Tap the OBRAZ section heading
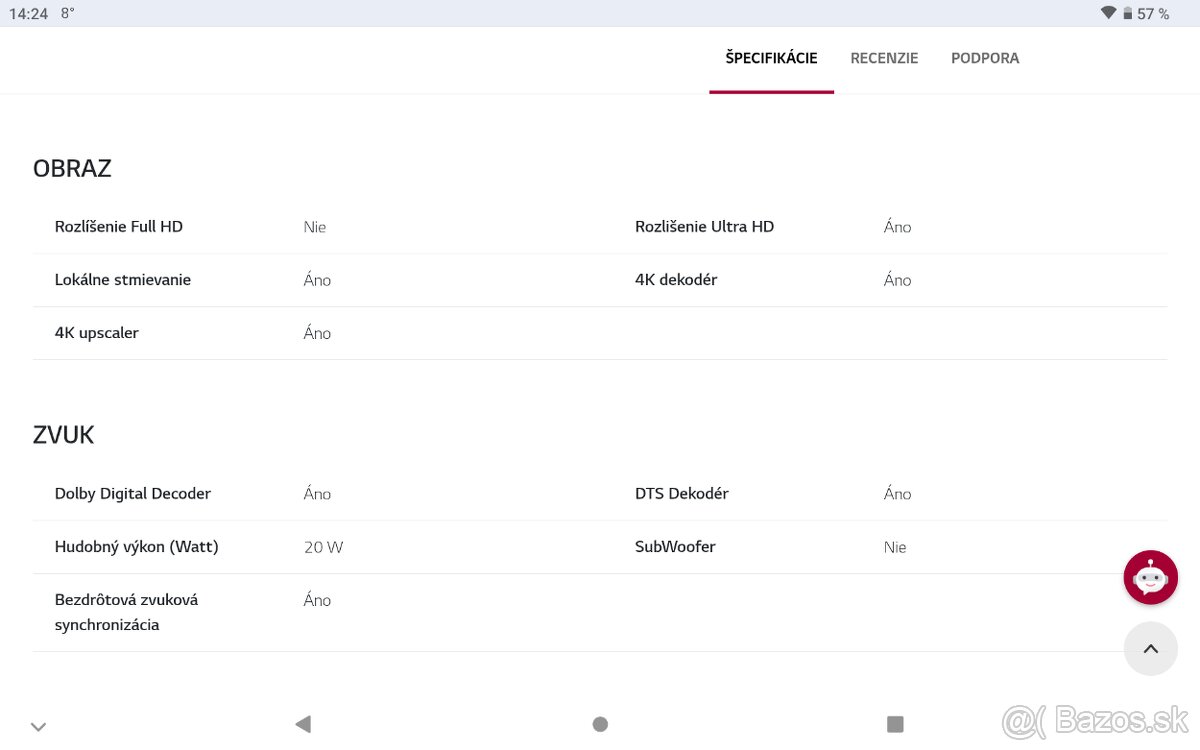1200x750 pixels. pyautogui.click(x=72, y=168)
